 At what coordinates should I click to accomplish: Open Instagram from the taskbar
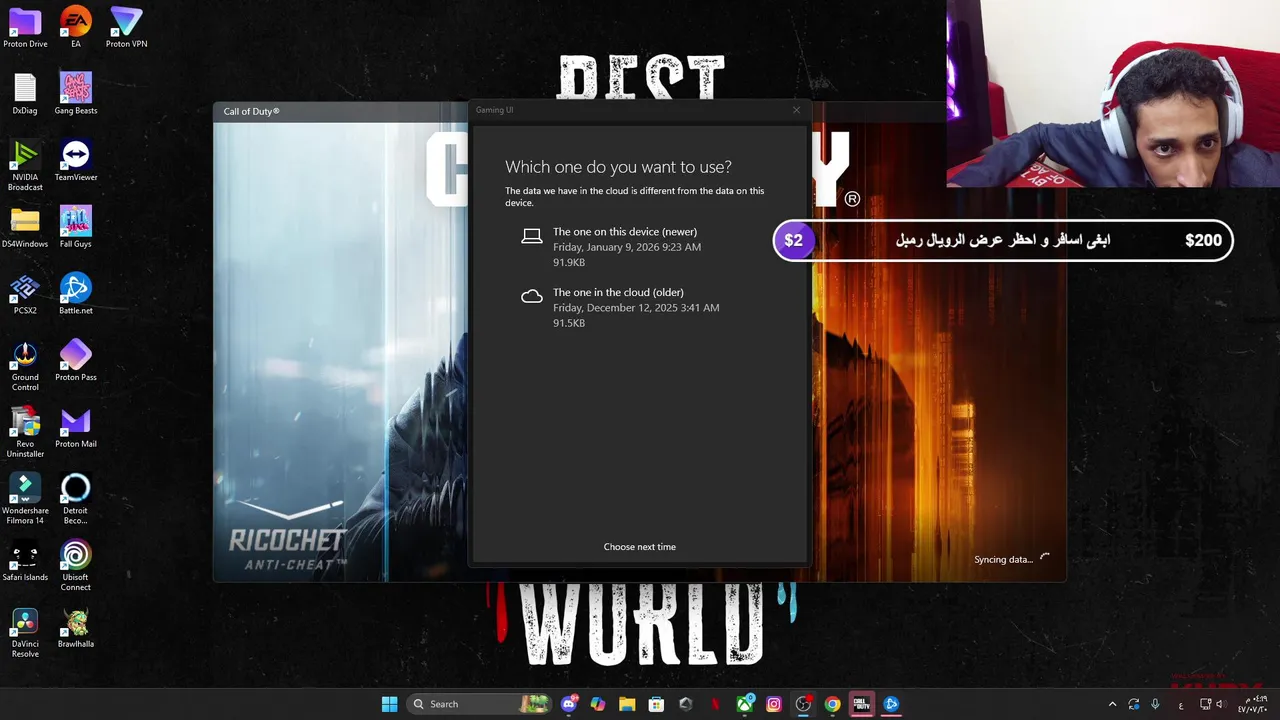click(774, 704)
